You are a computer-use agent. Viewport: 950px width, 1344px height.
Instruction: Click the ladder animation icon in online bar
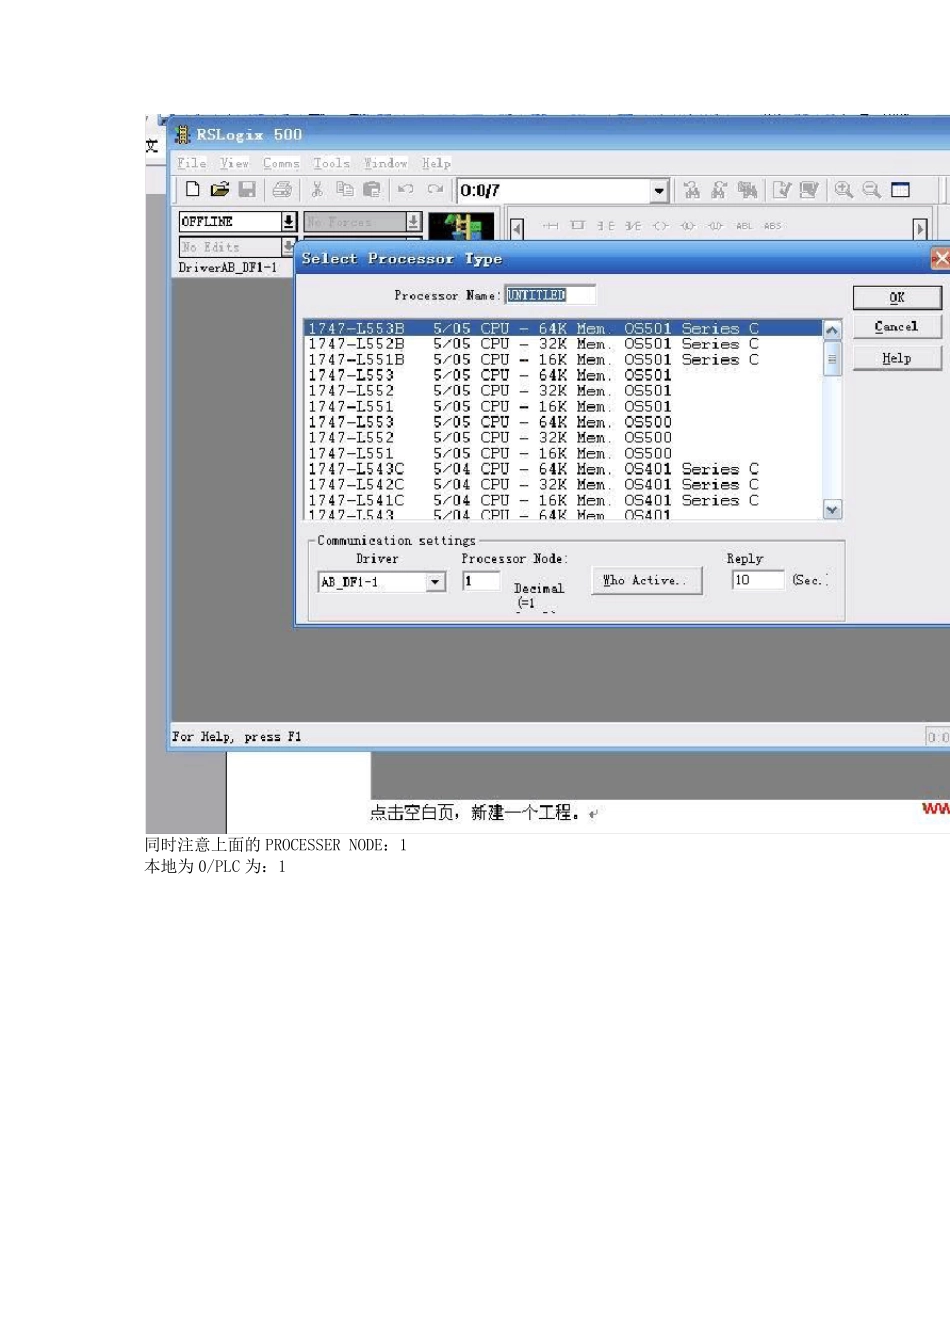pyautogui.click(x=461, y=226)
